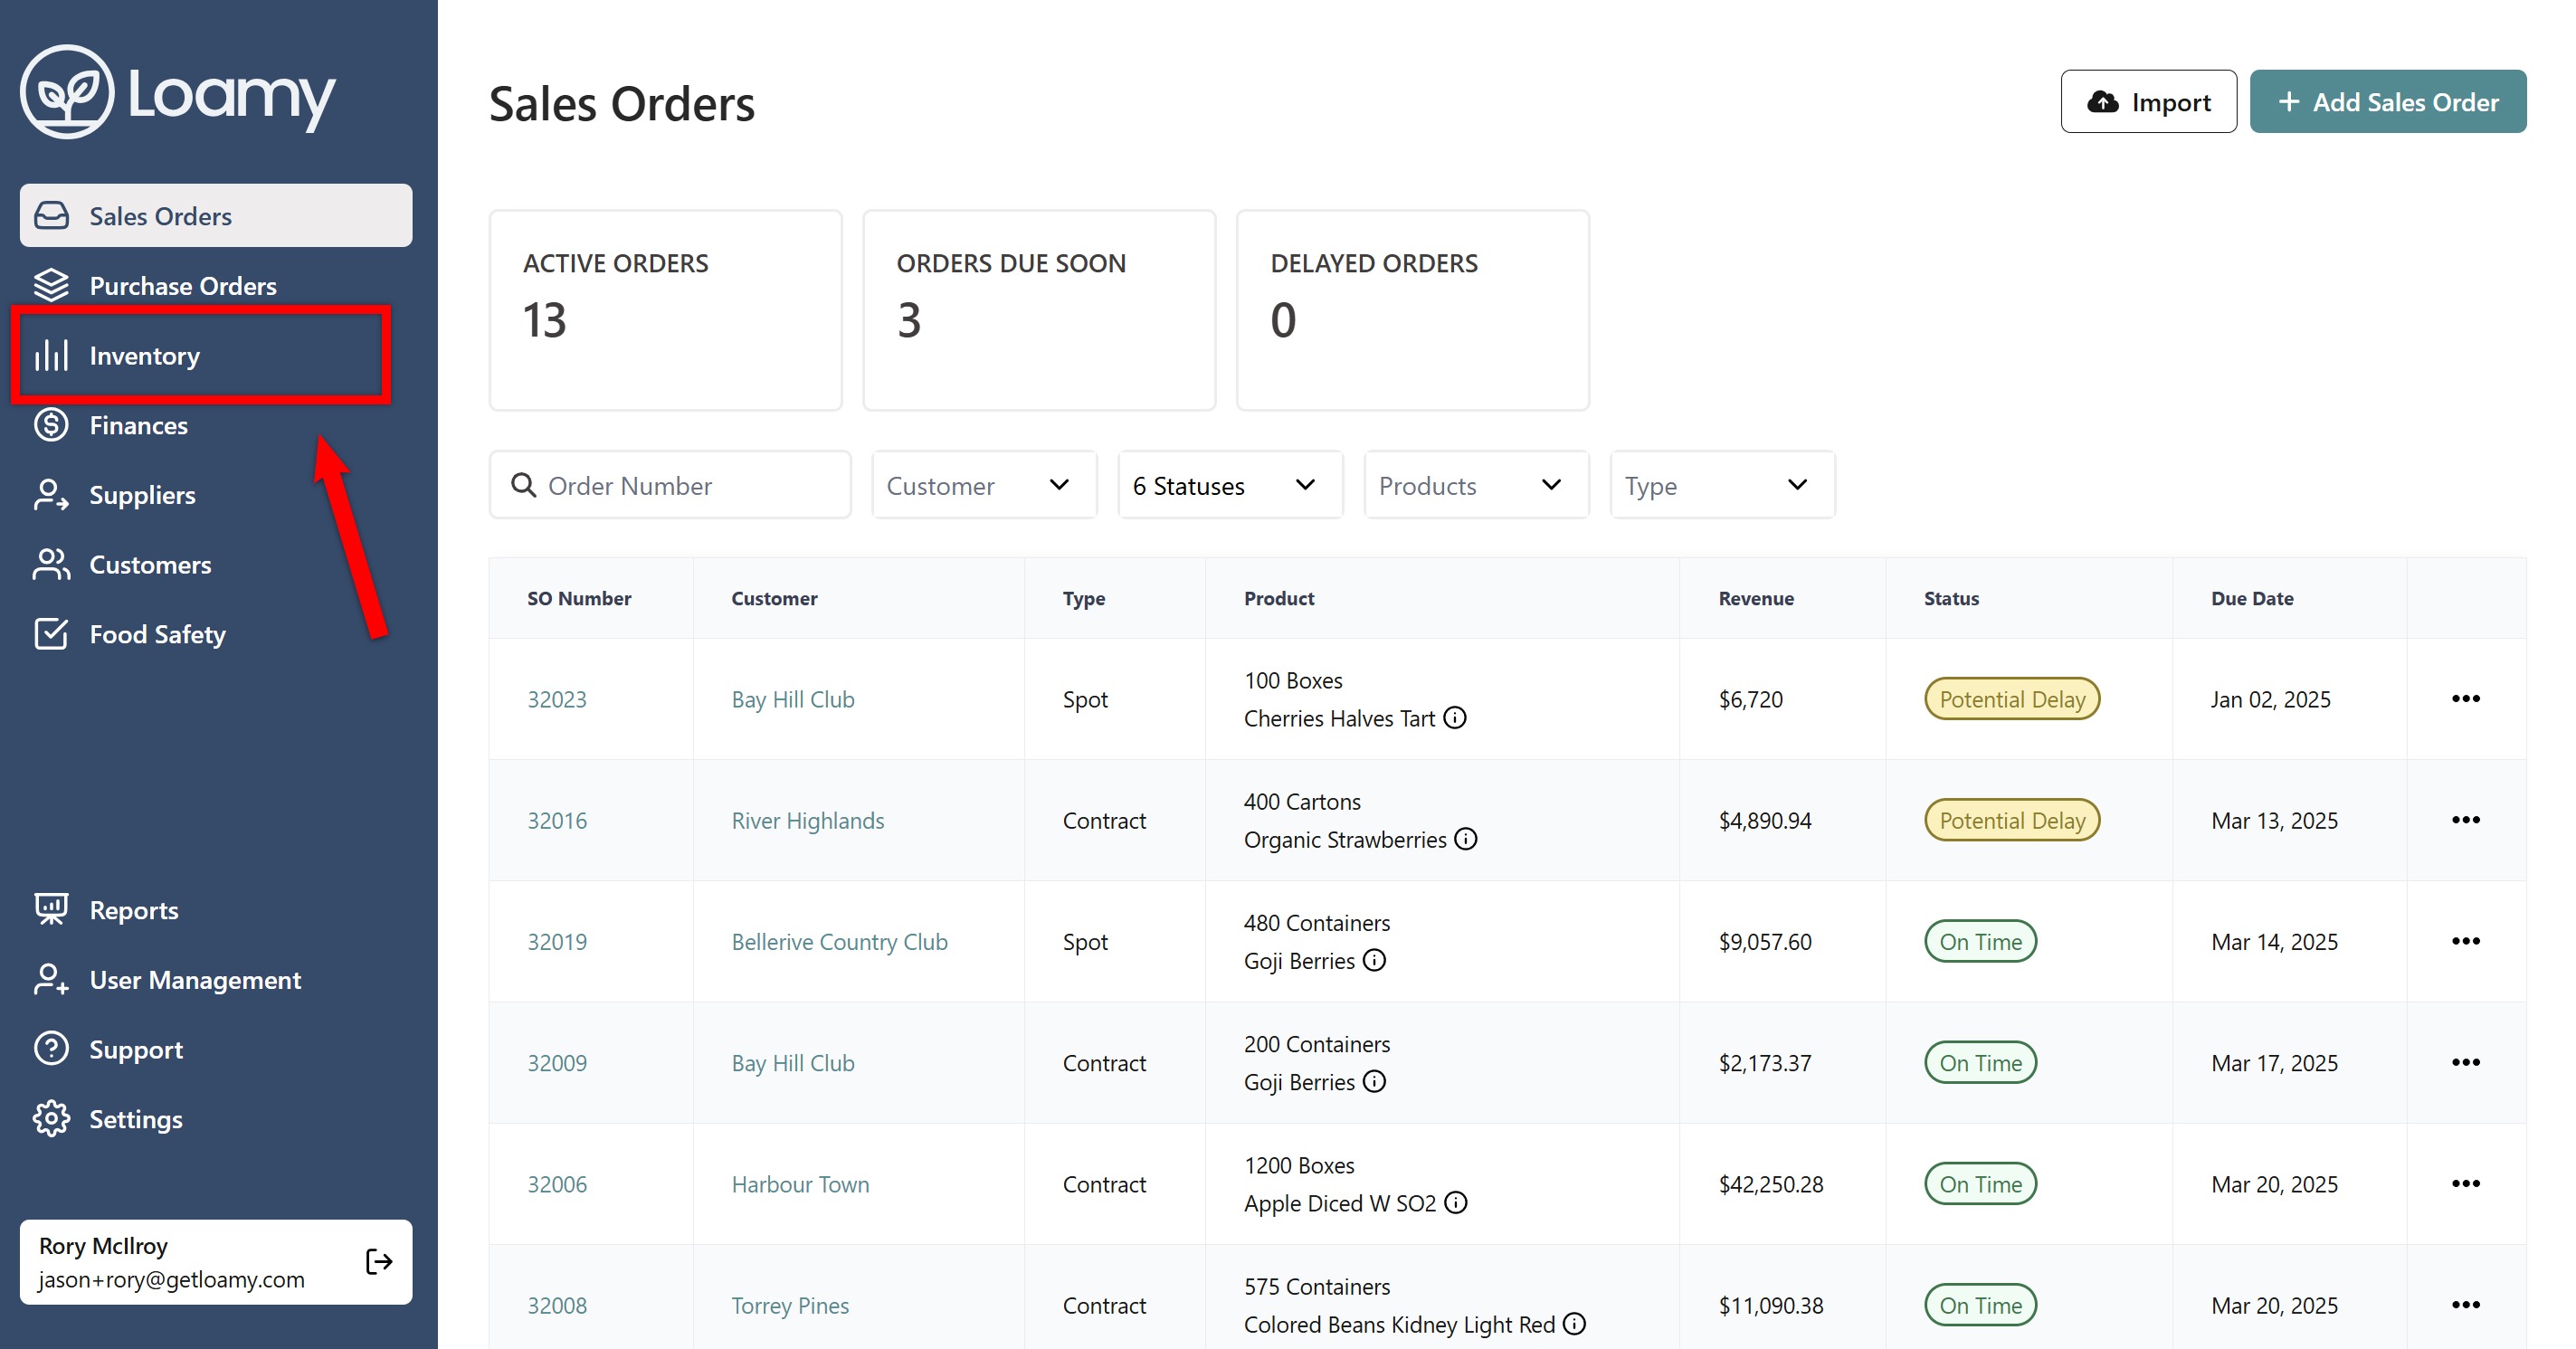2576x1349 pixels.
Task: Expand the Customer filter dropdown
Action: 984,485
